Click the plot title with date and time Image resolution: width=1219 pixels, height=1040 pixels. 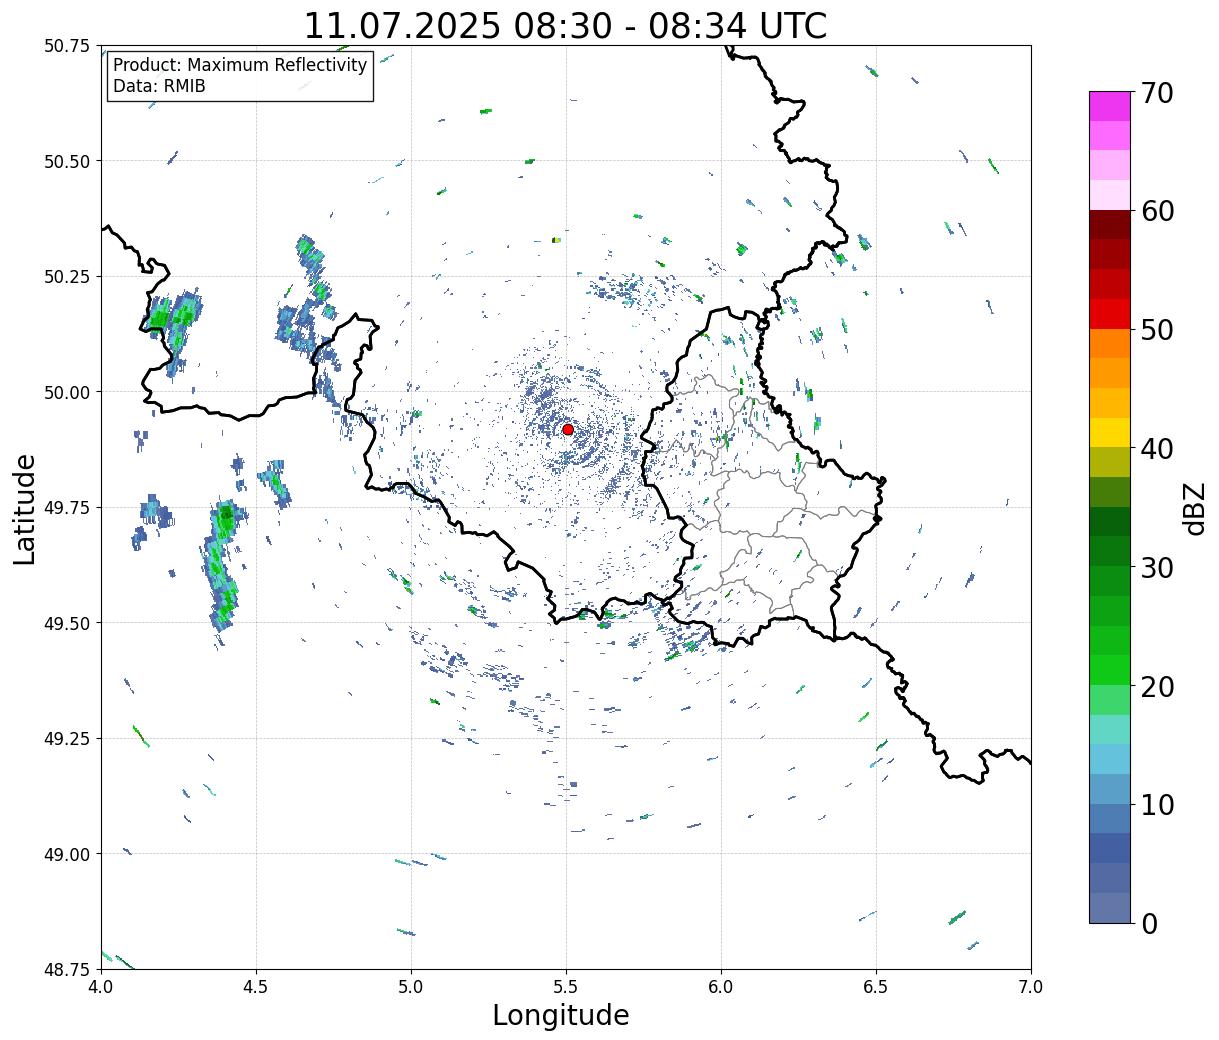[x=565, y=25]
